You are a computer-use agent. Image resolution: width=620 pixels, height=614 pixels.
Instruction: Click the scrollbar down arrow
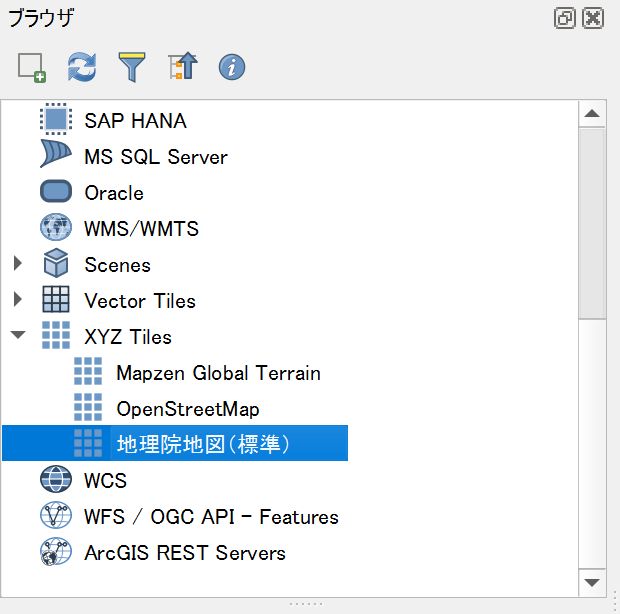(592, 583)
